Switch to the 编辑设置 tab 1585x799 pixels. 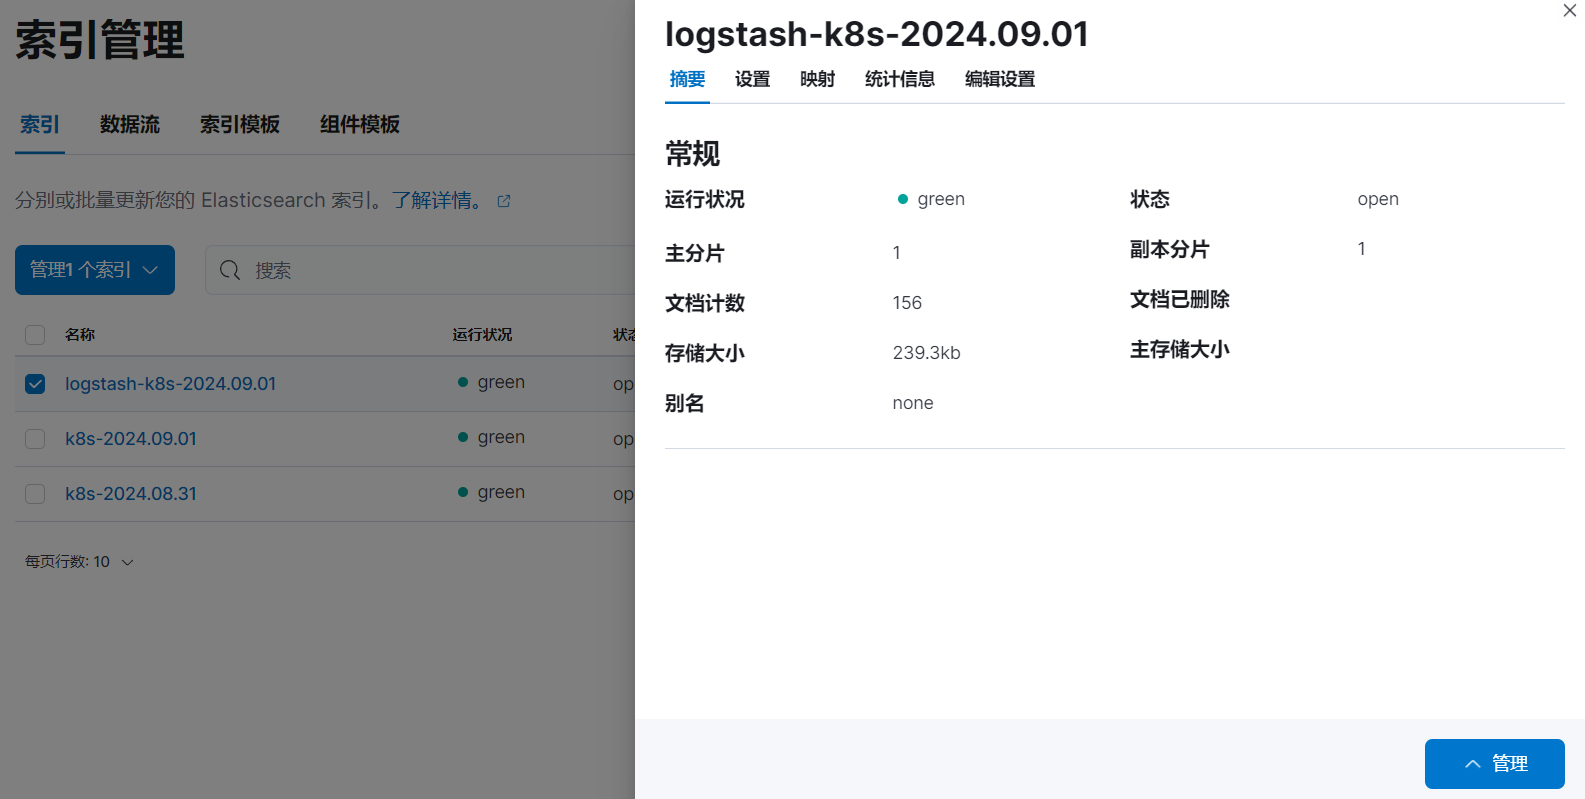click(999, 79)
